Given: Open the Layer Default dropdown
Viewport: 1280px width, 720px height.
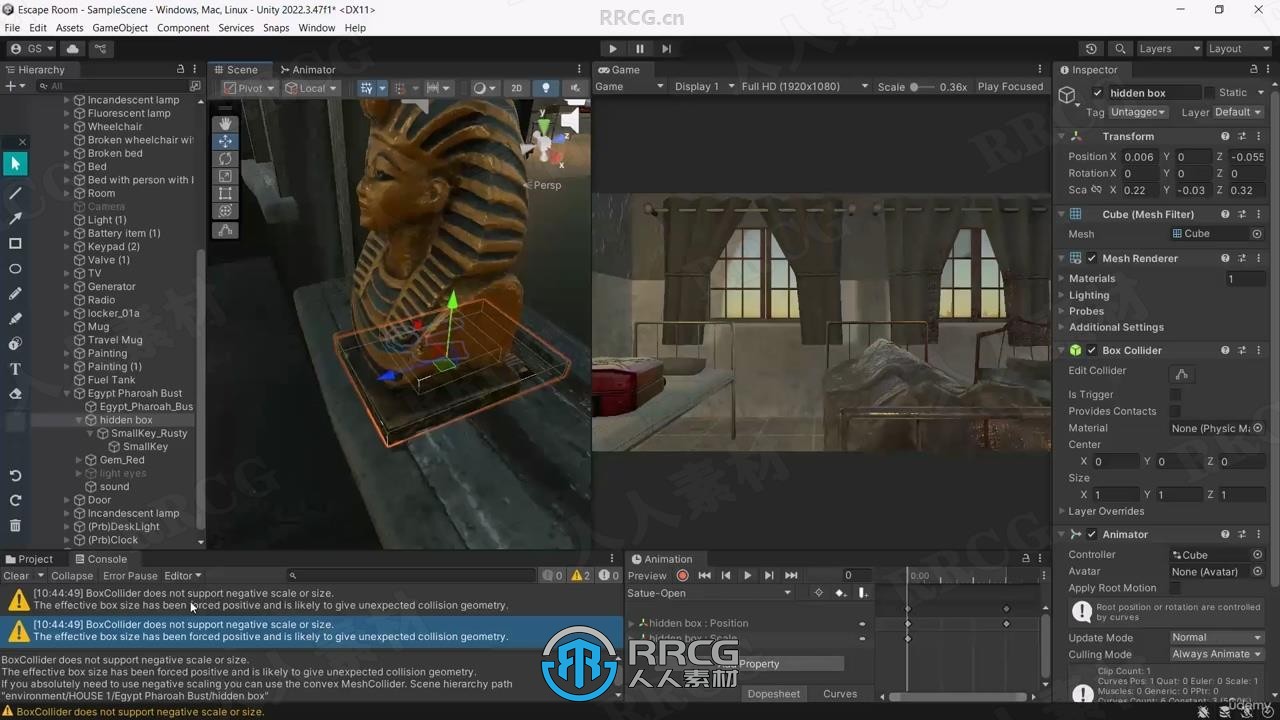Looking at the screenshot, I should 1238,112.
